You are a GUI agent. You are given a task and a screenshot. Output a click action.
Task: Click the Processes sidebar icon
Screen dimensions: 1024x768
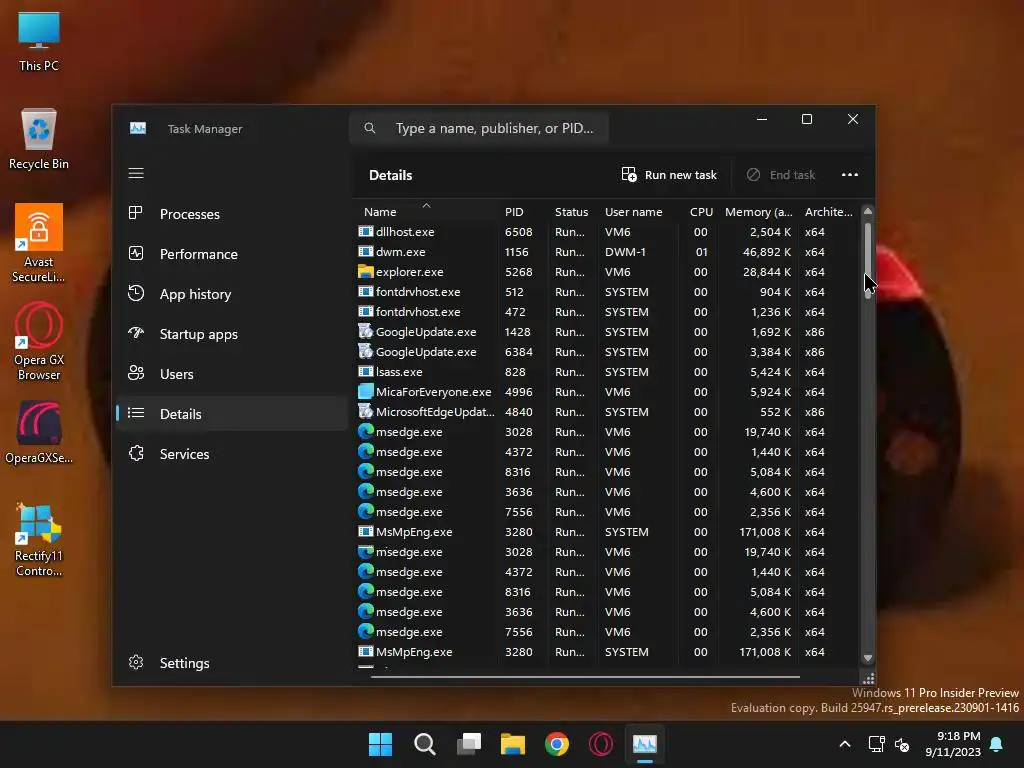(x=136, y=213)
